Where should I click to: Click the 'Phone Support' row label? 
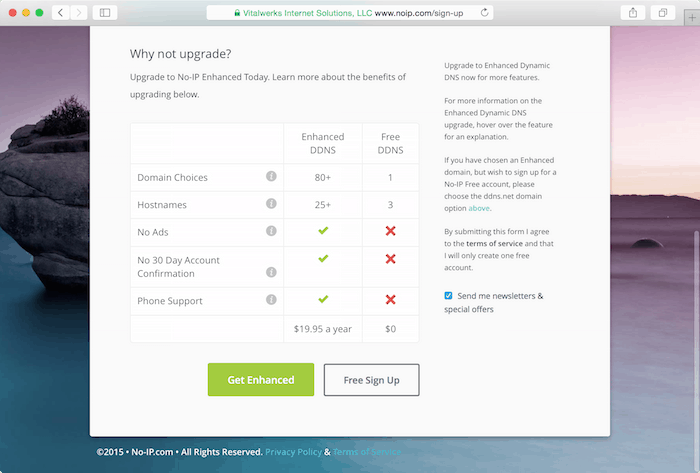click(x=170, y=301)
